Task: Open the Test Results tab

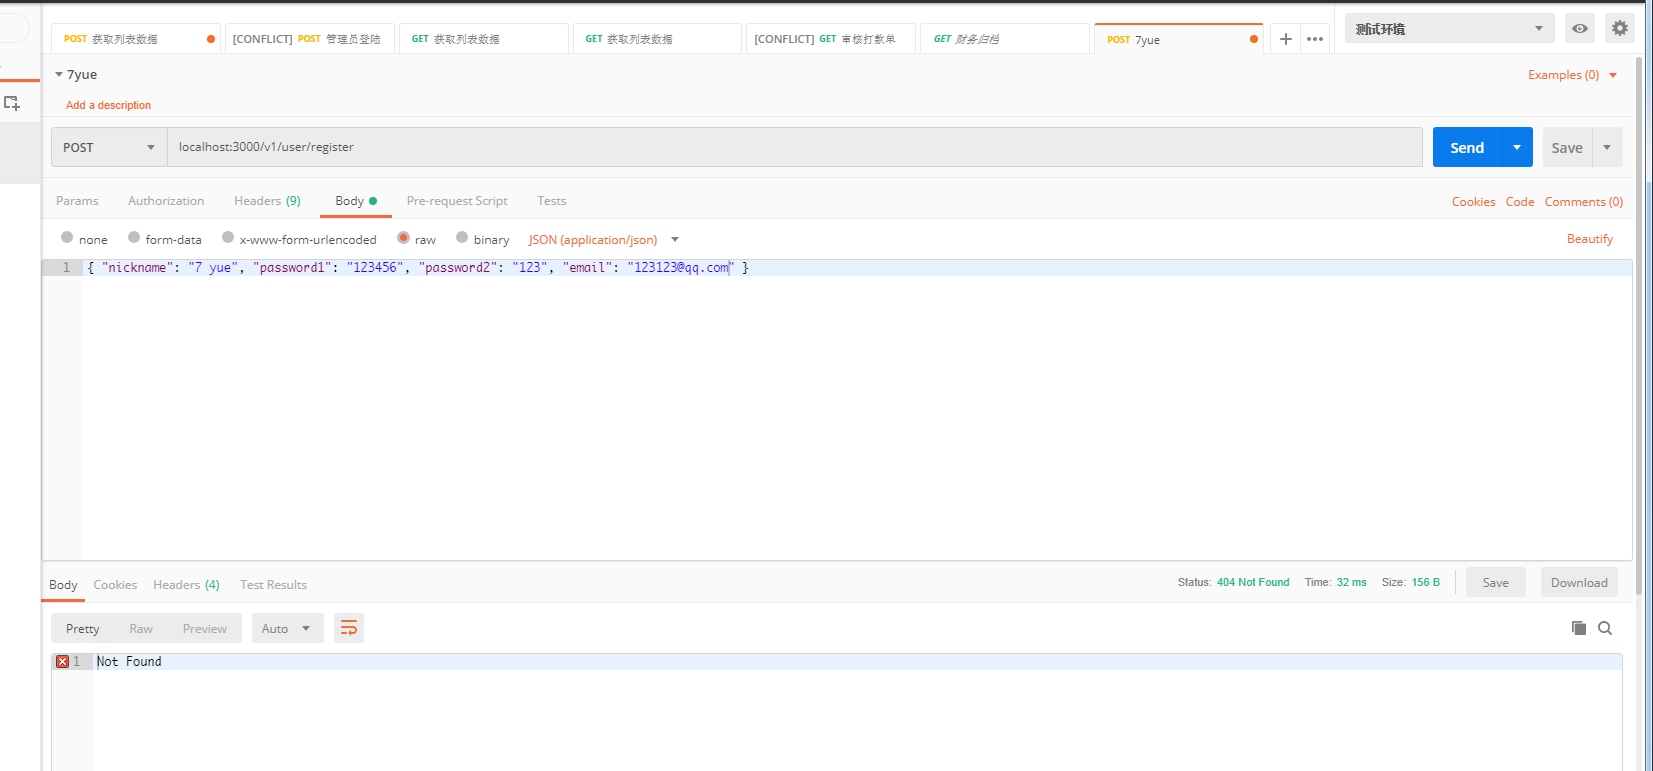Action: (273, 585)
